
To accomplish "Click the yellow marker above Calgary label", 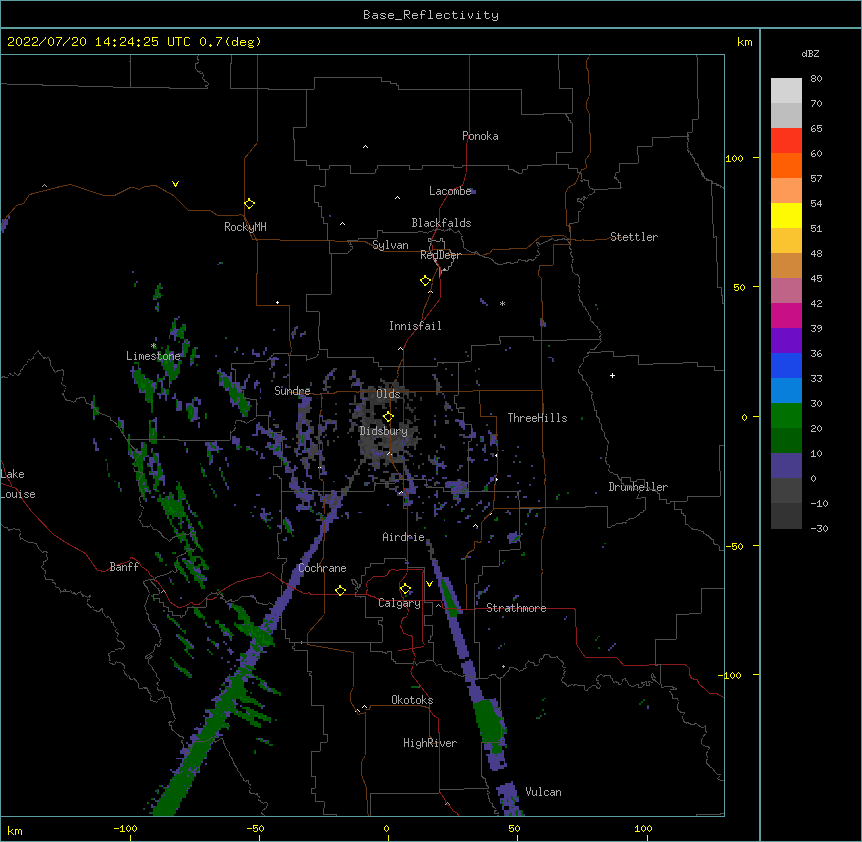I will pyautogui.click(x=405, y=589).
